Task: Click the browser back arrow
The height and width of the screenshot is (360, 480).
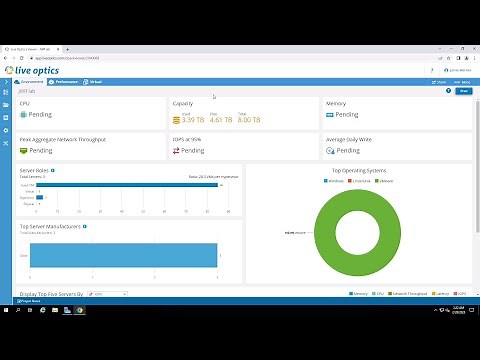Action: [x=5, y=58]
